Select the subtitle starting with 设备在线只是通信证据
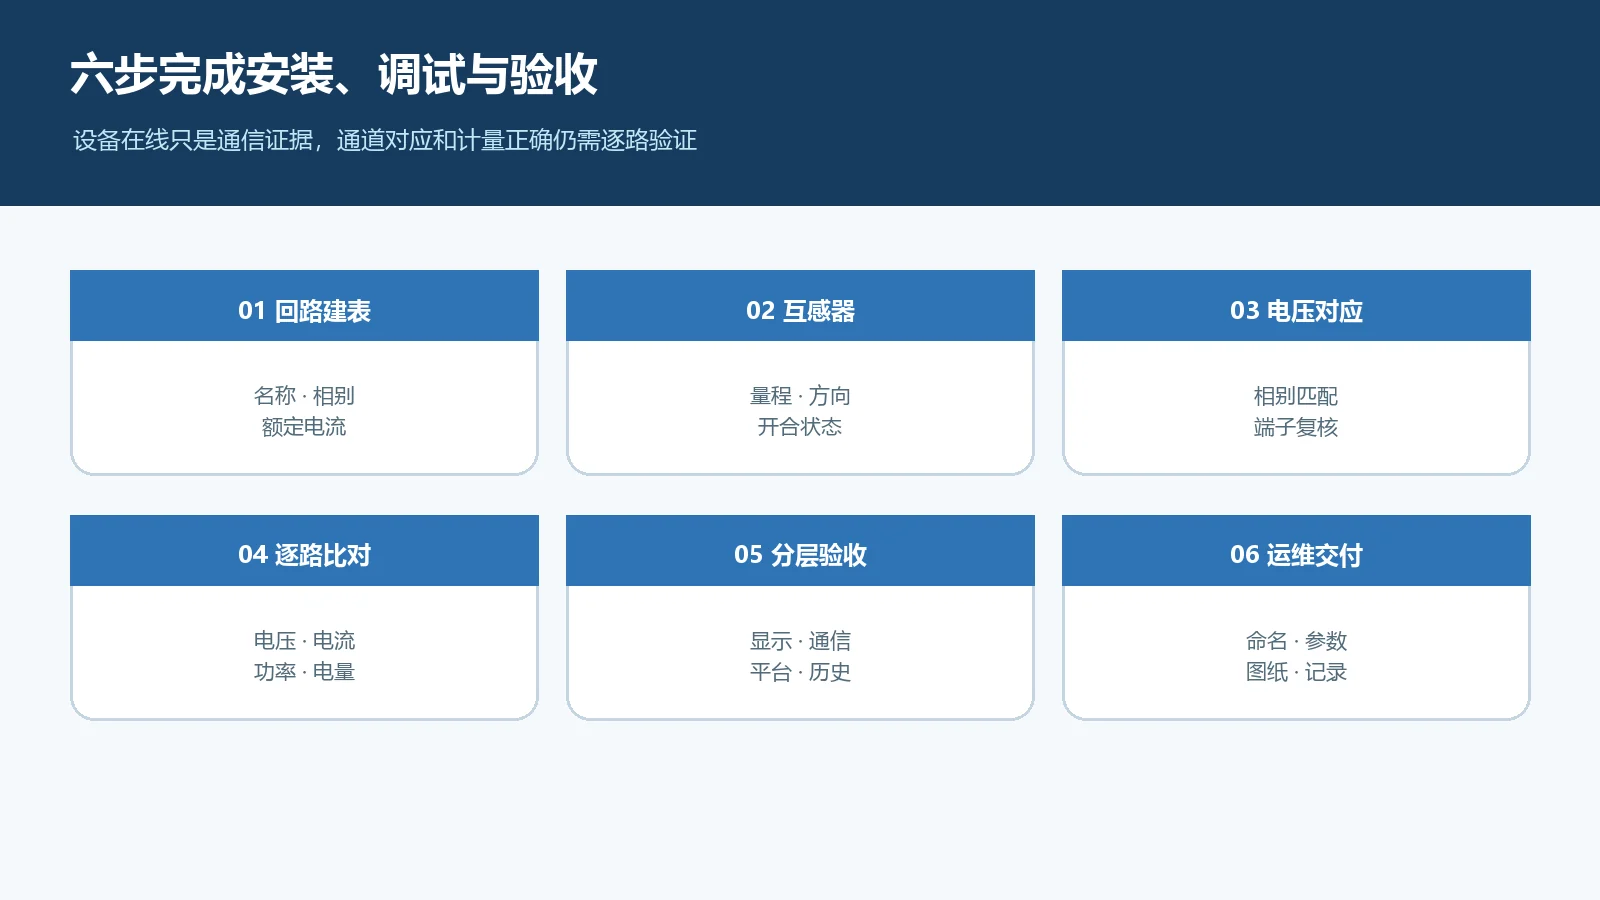 (x=385, y=140)
